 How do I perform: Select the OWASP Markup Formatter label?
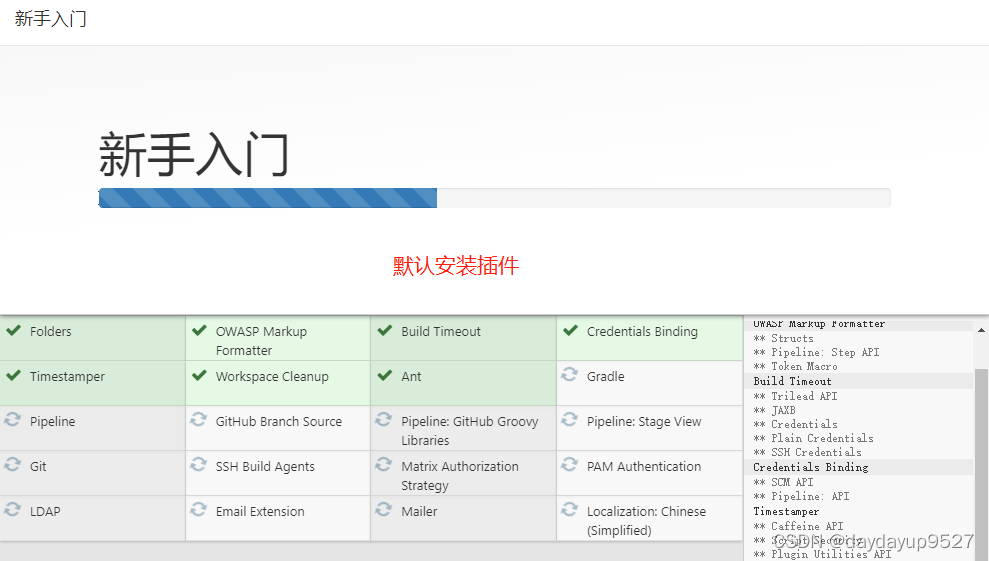pyautogui.click(x=261, y=341)
